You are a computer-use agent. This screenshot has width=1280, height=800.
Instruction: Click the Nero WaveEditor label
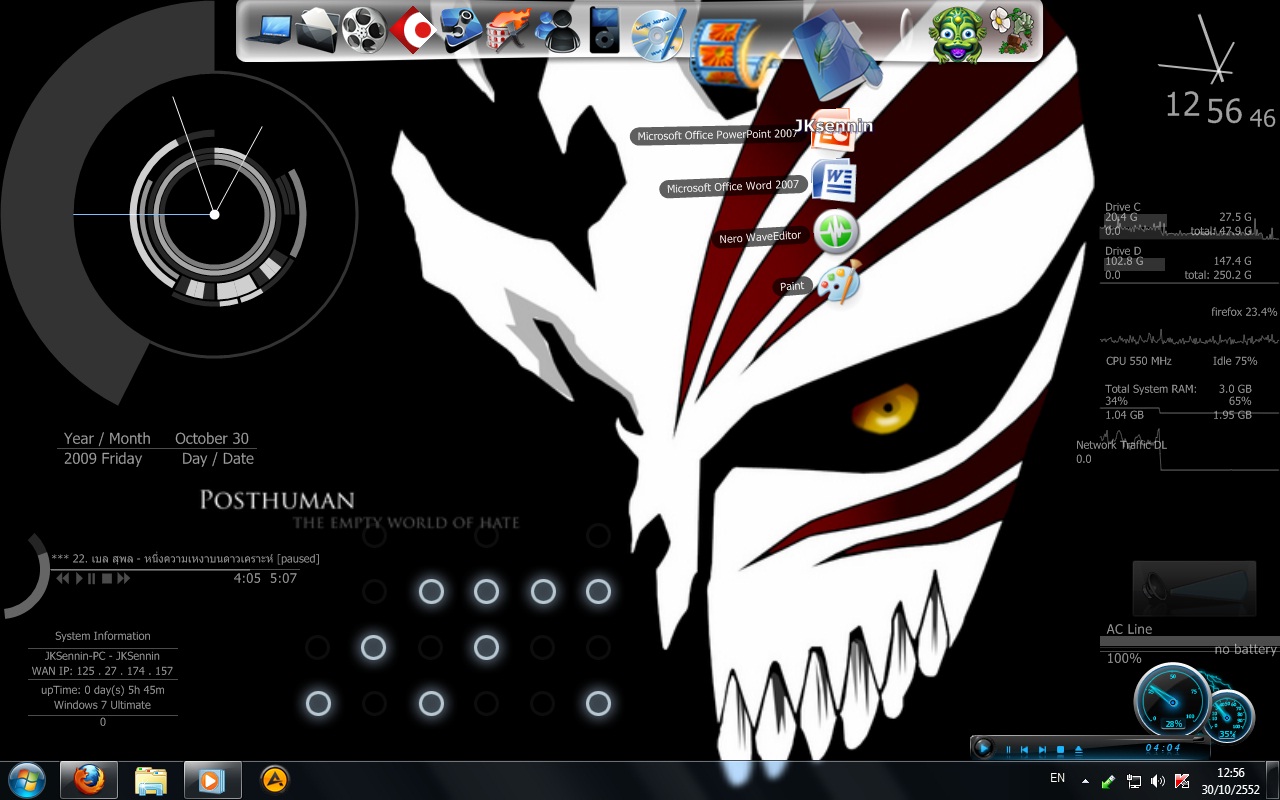click(760, 238)
